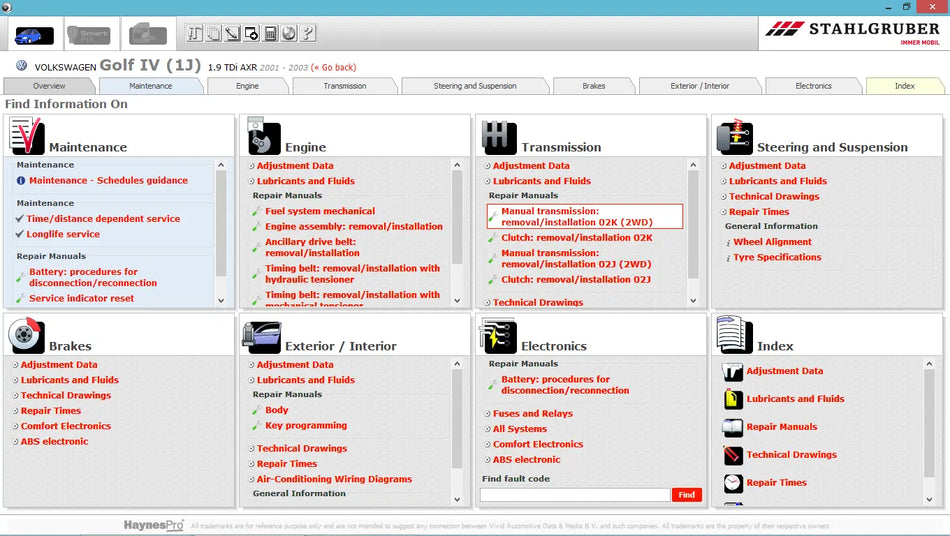Click the brake disc icon in Brakes panel
Viewport: 950px width, 536px height.
point(26,336)
